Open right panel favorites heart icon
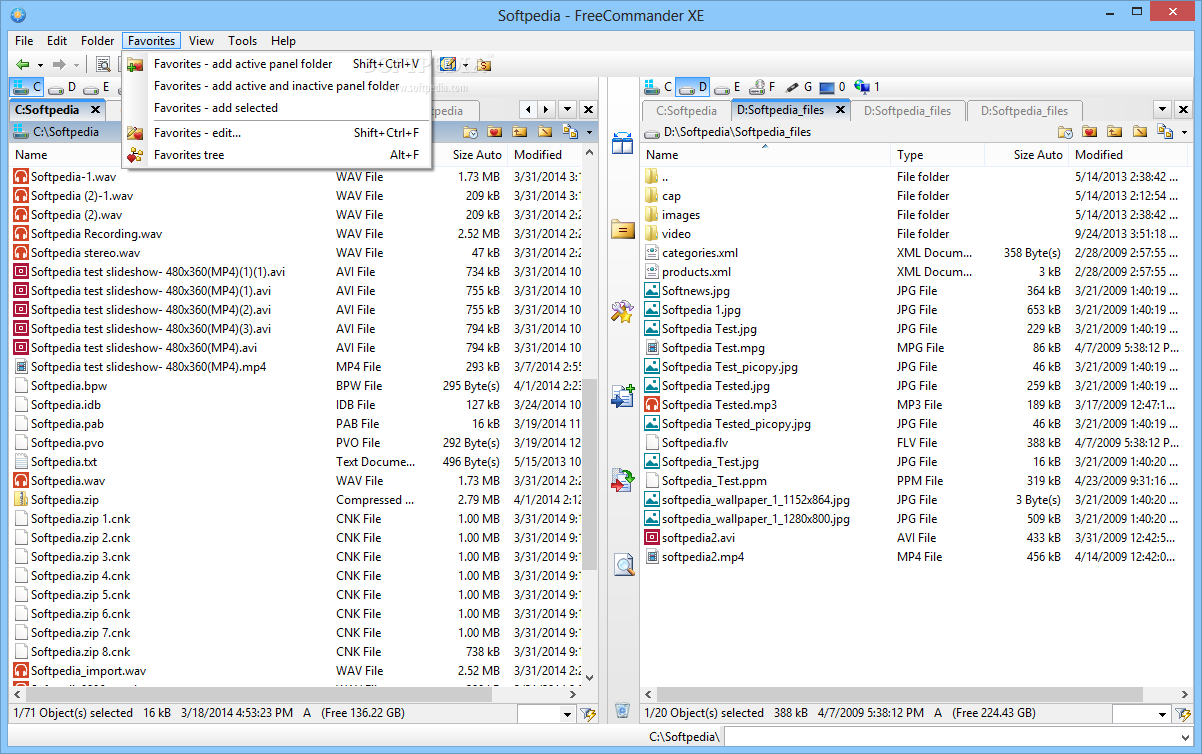This screenshot has height=754, width=1202. coord(1090,132)
